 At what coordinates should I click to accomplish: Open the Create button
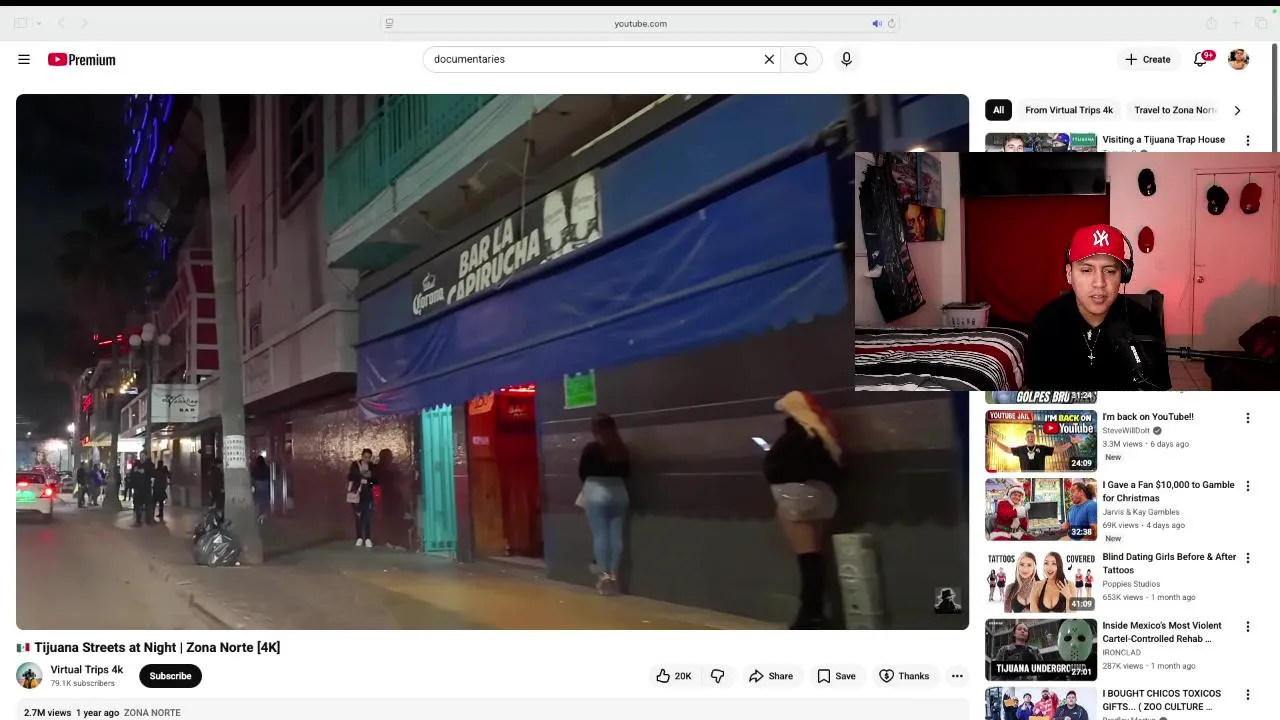coord(1147,59)
